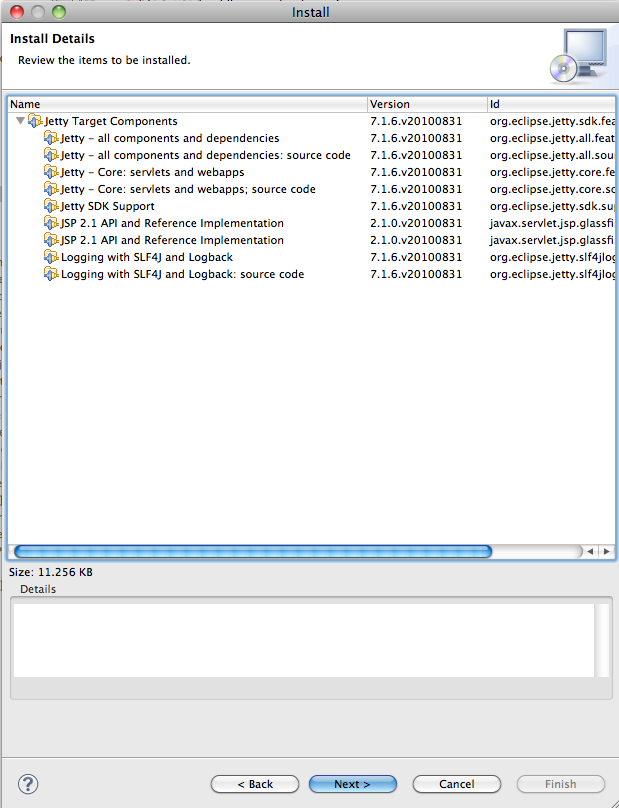Click icon of 'all components and dependencies: source code'

51,155
